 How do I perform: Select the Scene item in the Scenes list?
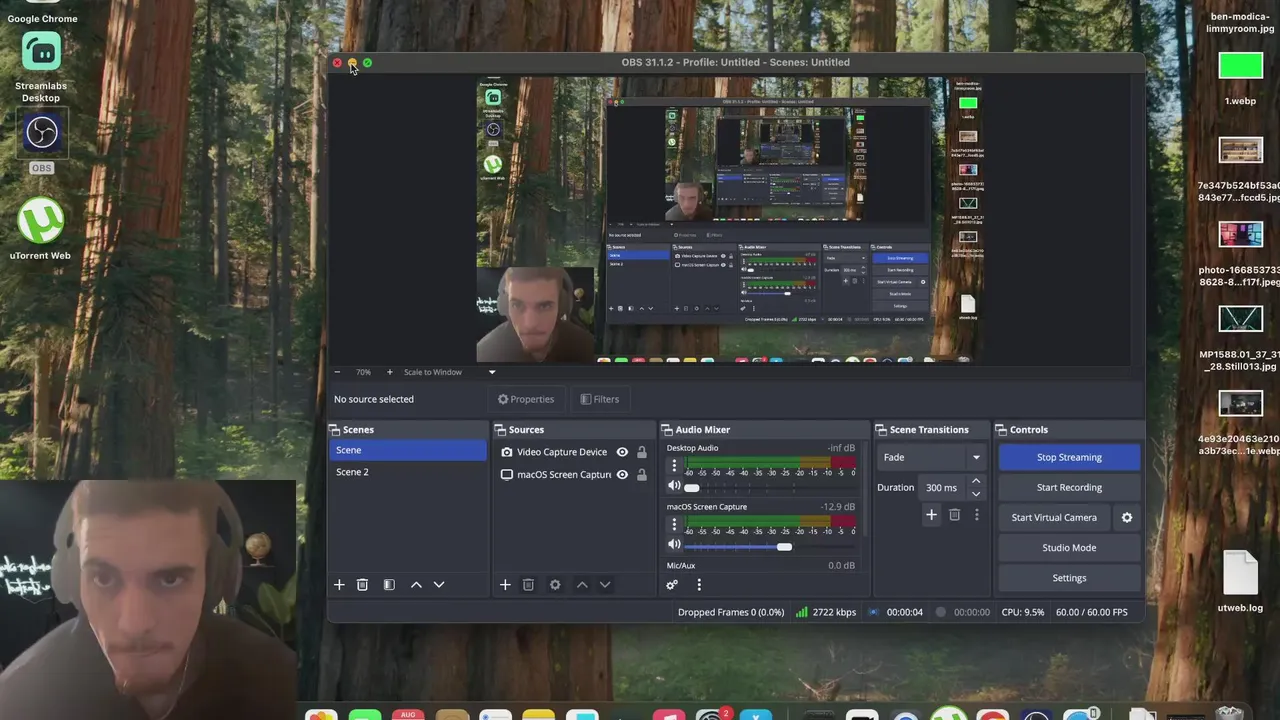(408, 450)
